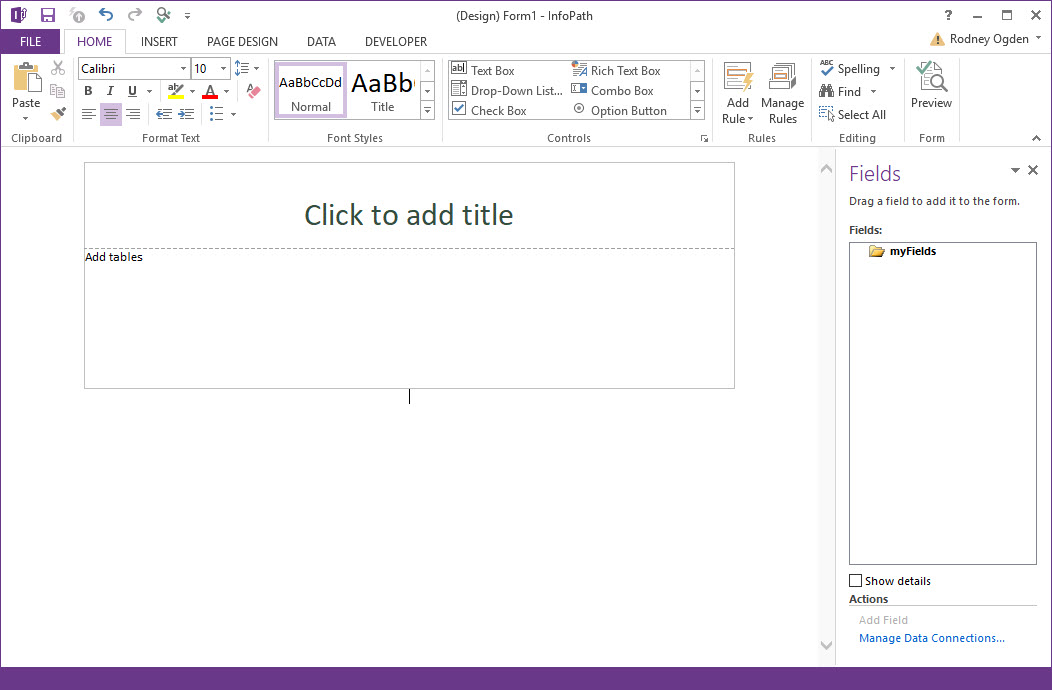Click the bullets list icon
The width and height of the screenshot is (1052, 690).
[x=216, y=114]
